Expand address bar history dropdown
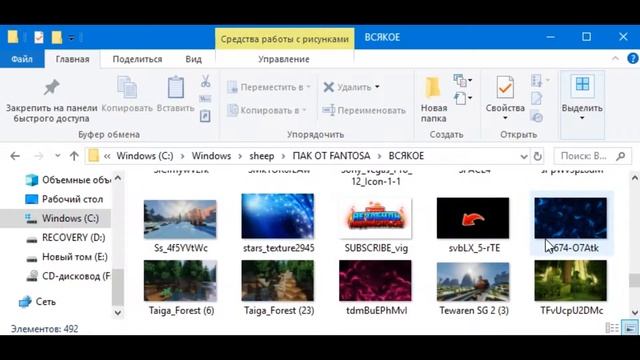Image resolution: width=640 pixels, height=360 pixels. (524, 156)
